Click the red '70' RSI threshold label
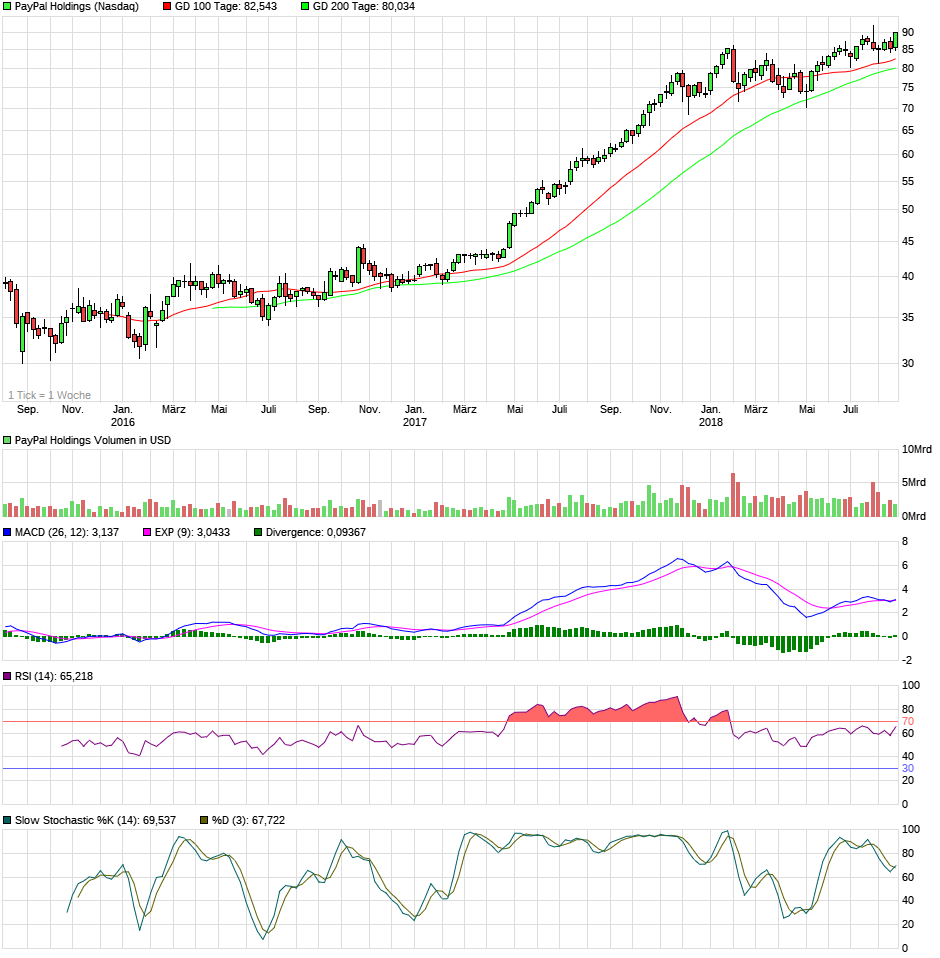The width and height of the screenshot is (940, 958). (908, 722)
